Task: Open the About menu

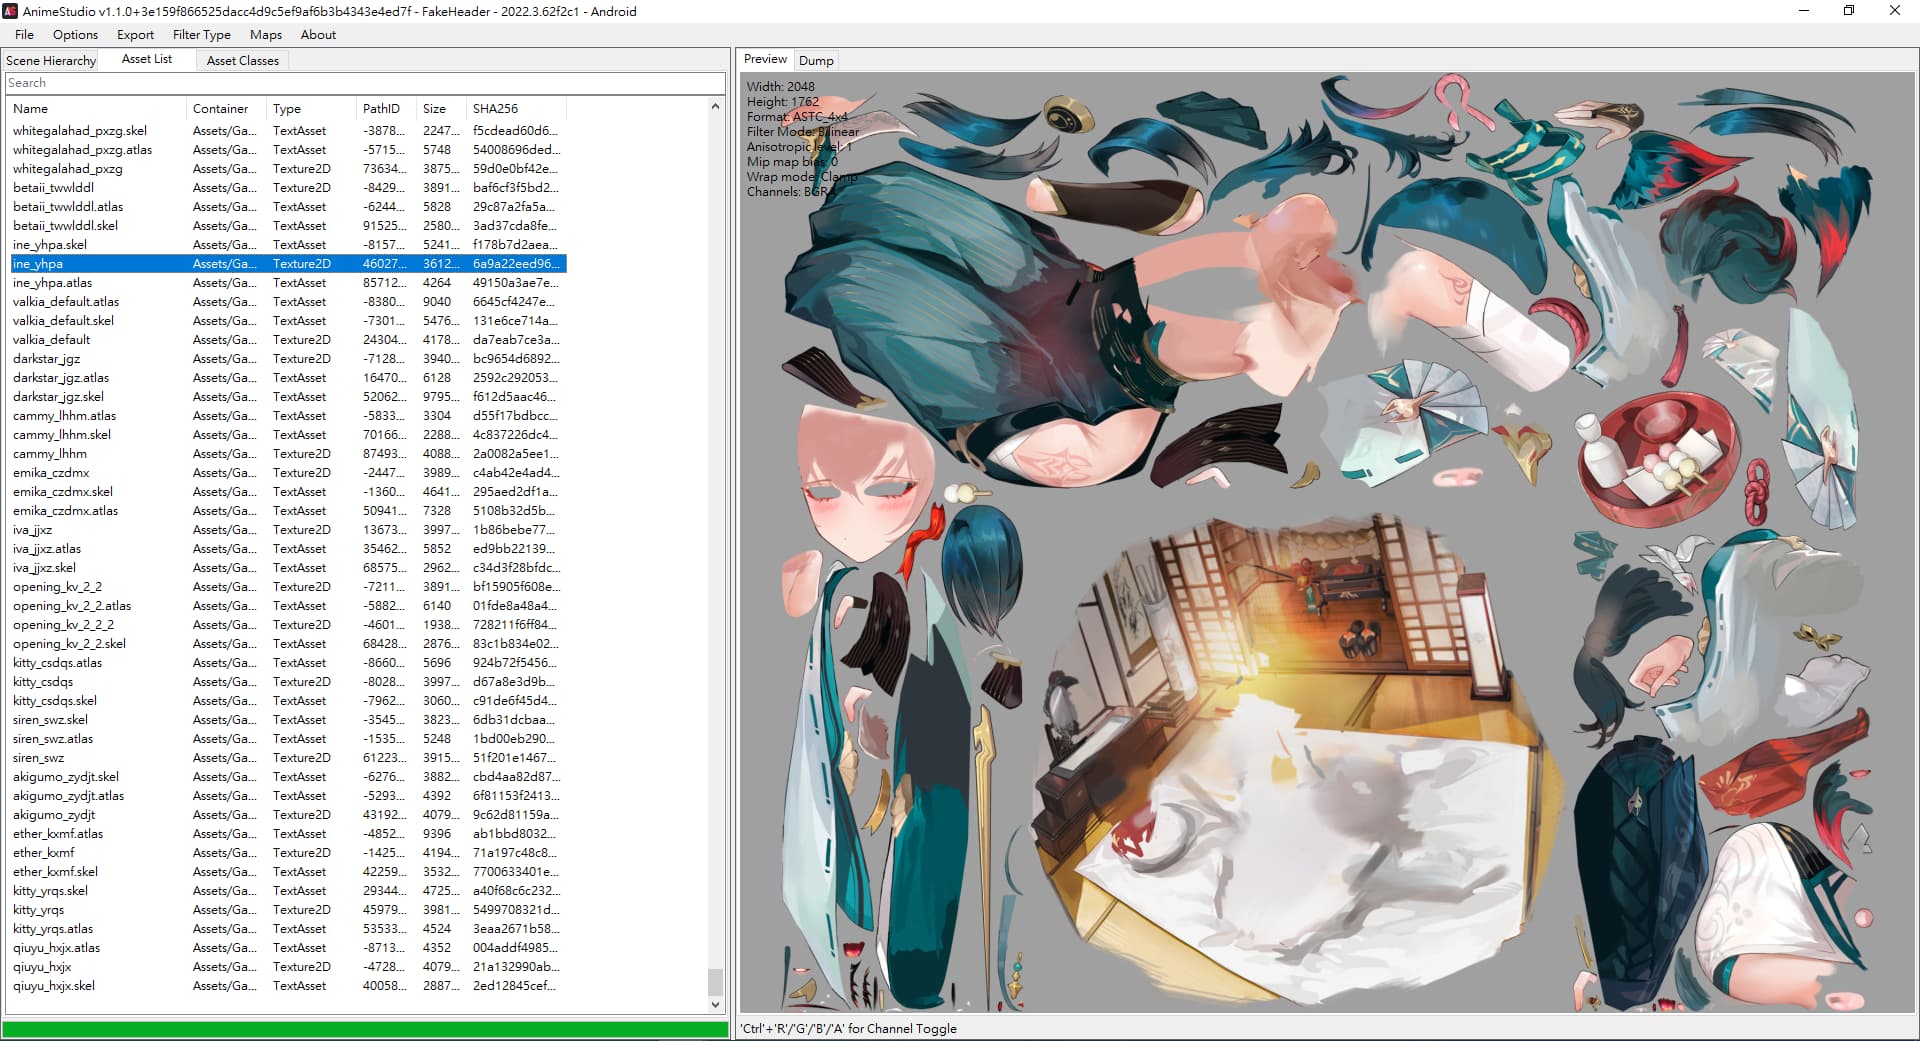Action: click(318, 34)
